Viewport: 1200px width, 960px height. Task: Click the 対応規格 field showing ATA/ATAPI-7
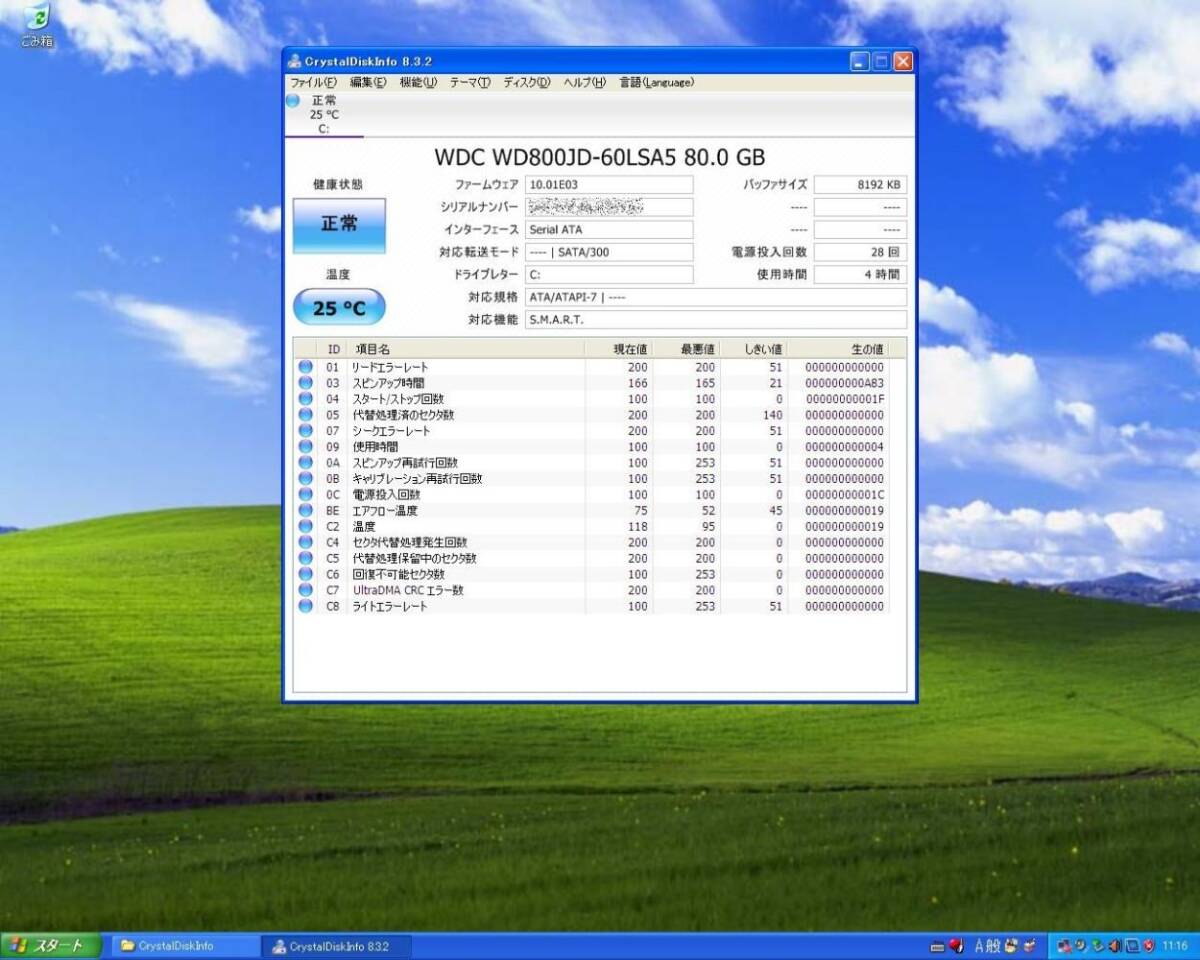pyautogui.click(x=716, y=297)
